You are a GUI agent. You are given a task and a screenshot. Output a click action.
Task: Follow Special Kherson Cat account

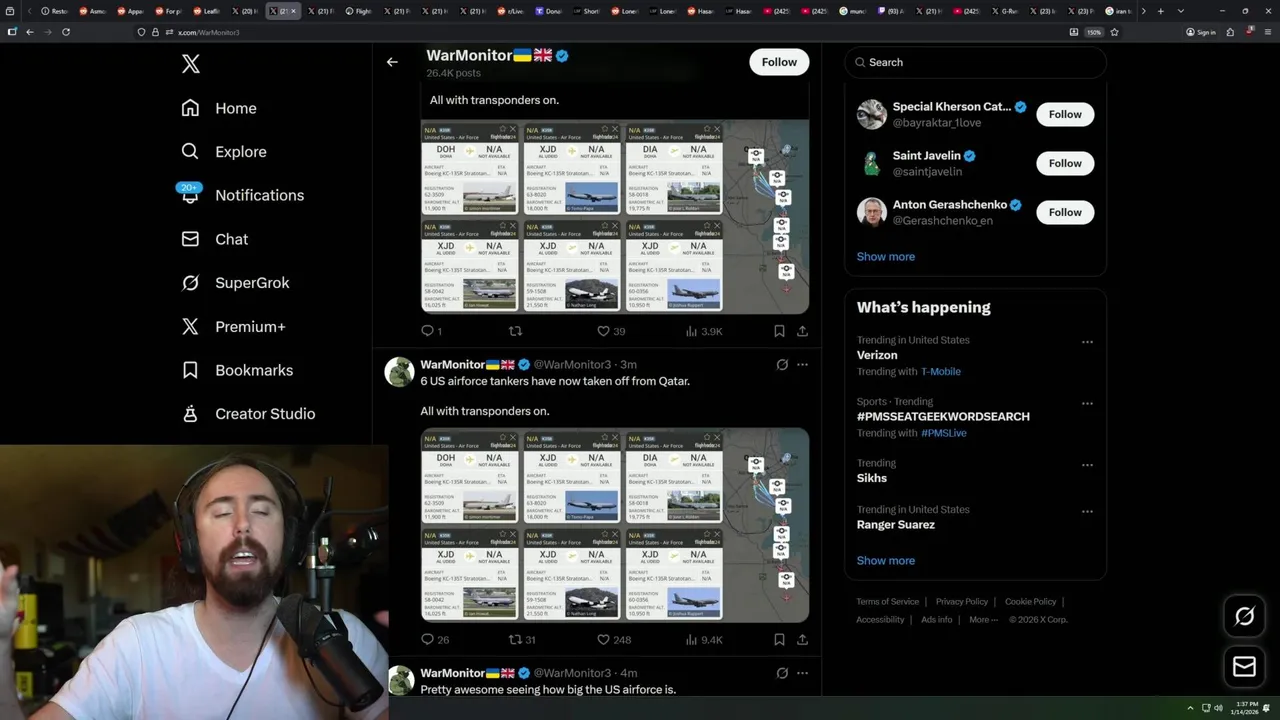pos(1065,114)
